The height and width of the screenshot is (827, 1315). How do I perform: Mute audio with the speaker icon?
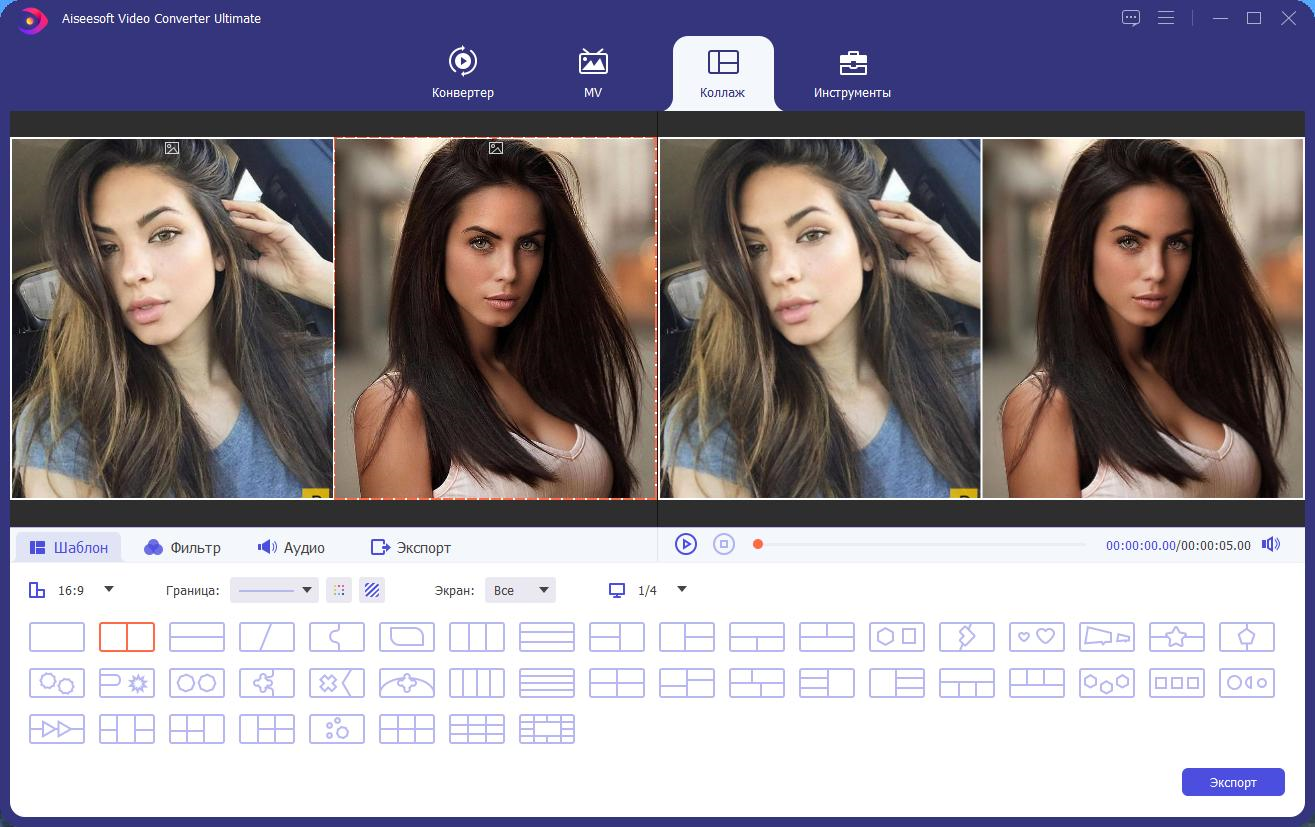coord(1271,545)
